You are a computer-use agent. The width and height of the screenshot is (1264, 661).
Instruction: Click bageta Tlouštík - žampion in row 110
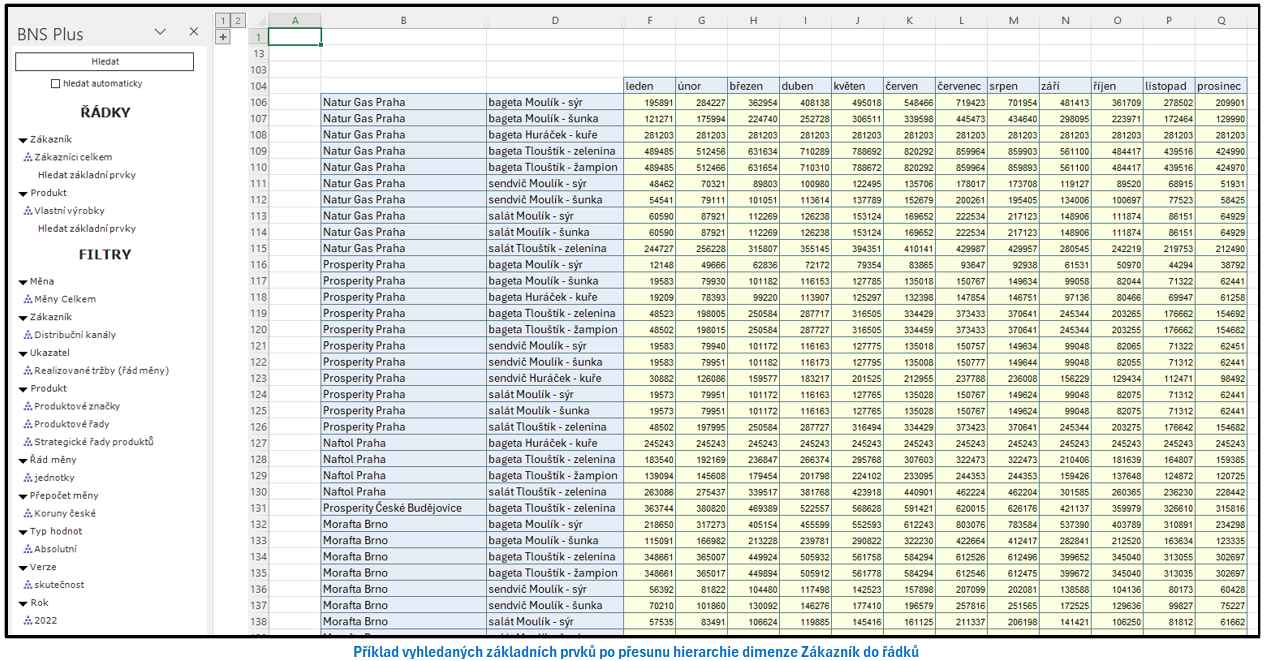[x=554, y=167]
